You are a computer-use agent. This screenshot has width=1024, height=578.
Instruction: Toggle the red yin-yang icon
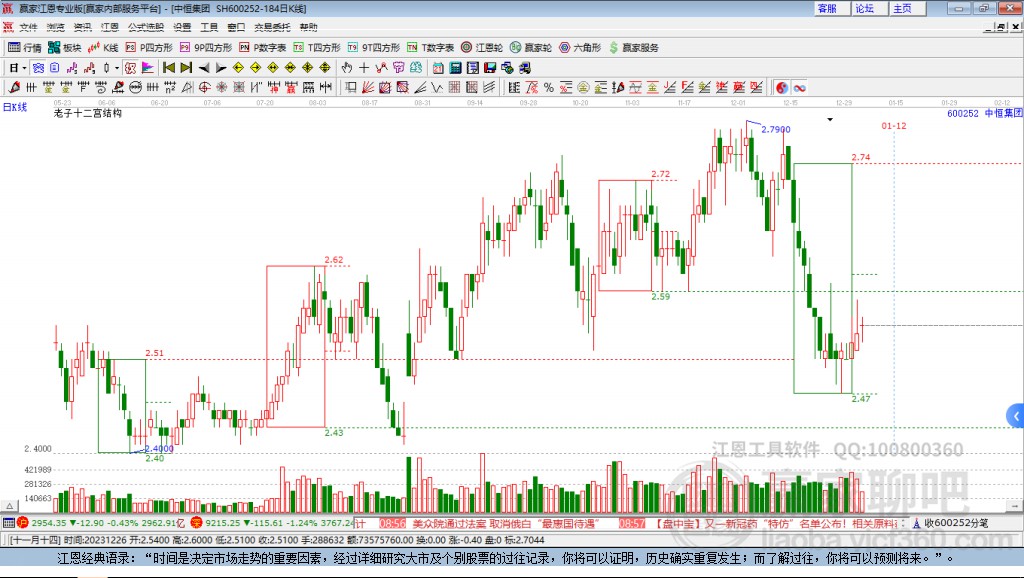click(x=782, y=88)
